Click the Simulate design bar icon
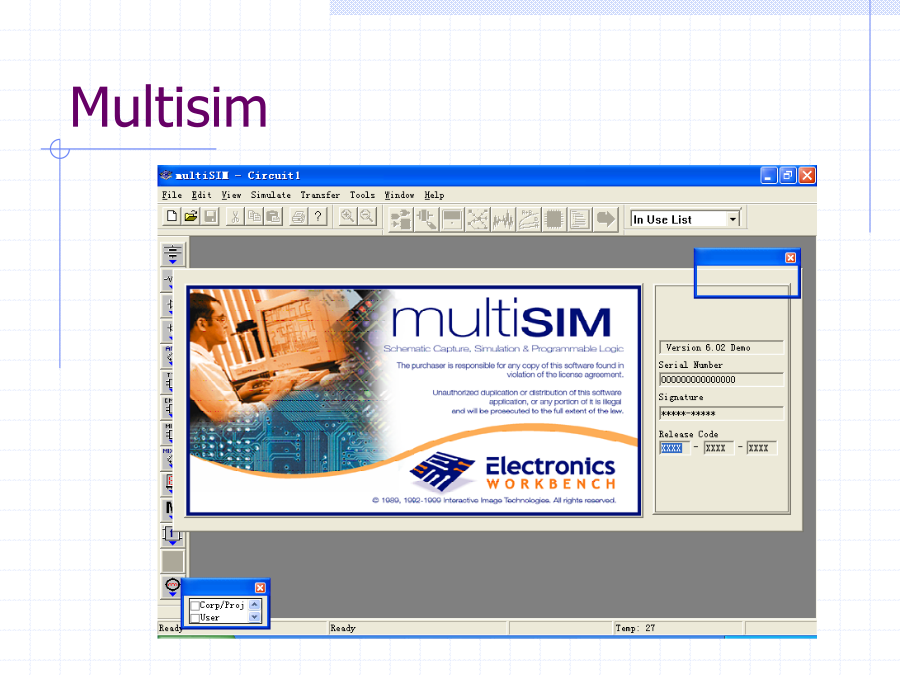 [x=478, y=219]
